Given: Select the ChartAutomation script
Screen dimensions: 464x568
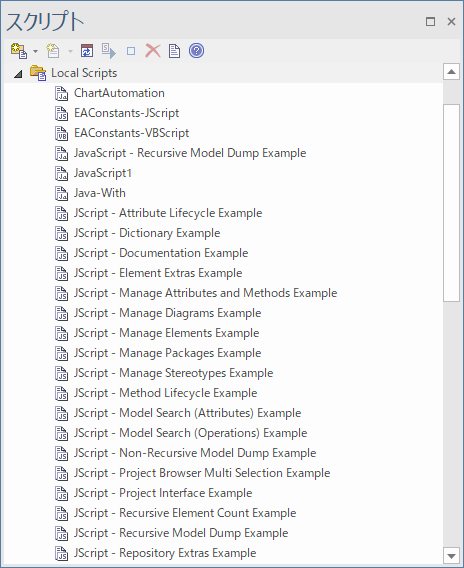Looking at the screenshot, I should [119, 93].
